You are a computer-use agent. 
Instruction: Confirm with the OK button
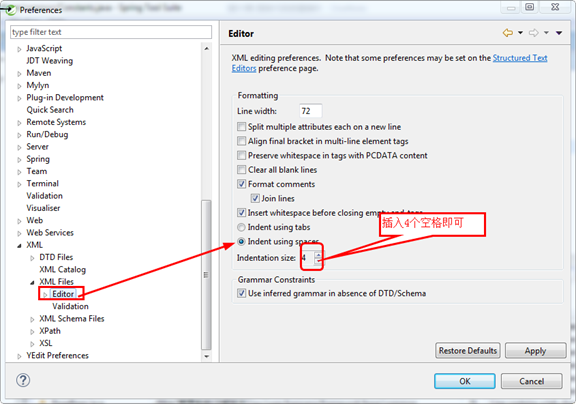click(465, 381)
